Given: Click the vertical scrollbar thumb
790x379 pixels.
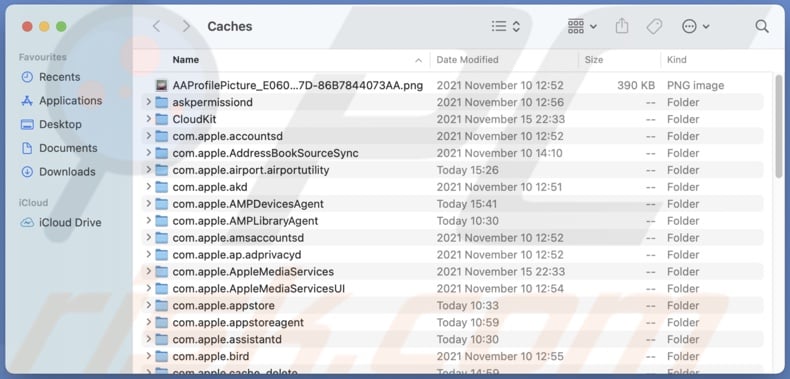Looking at the screenshot, I should click(x=778, y=126).
